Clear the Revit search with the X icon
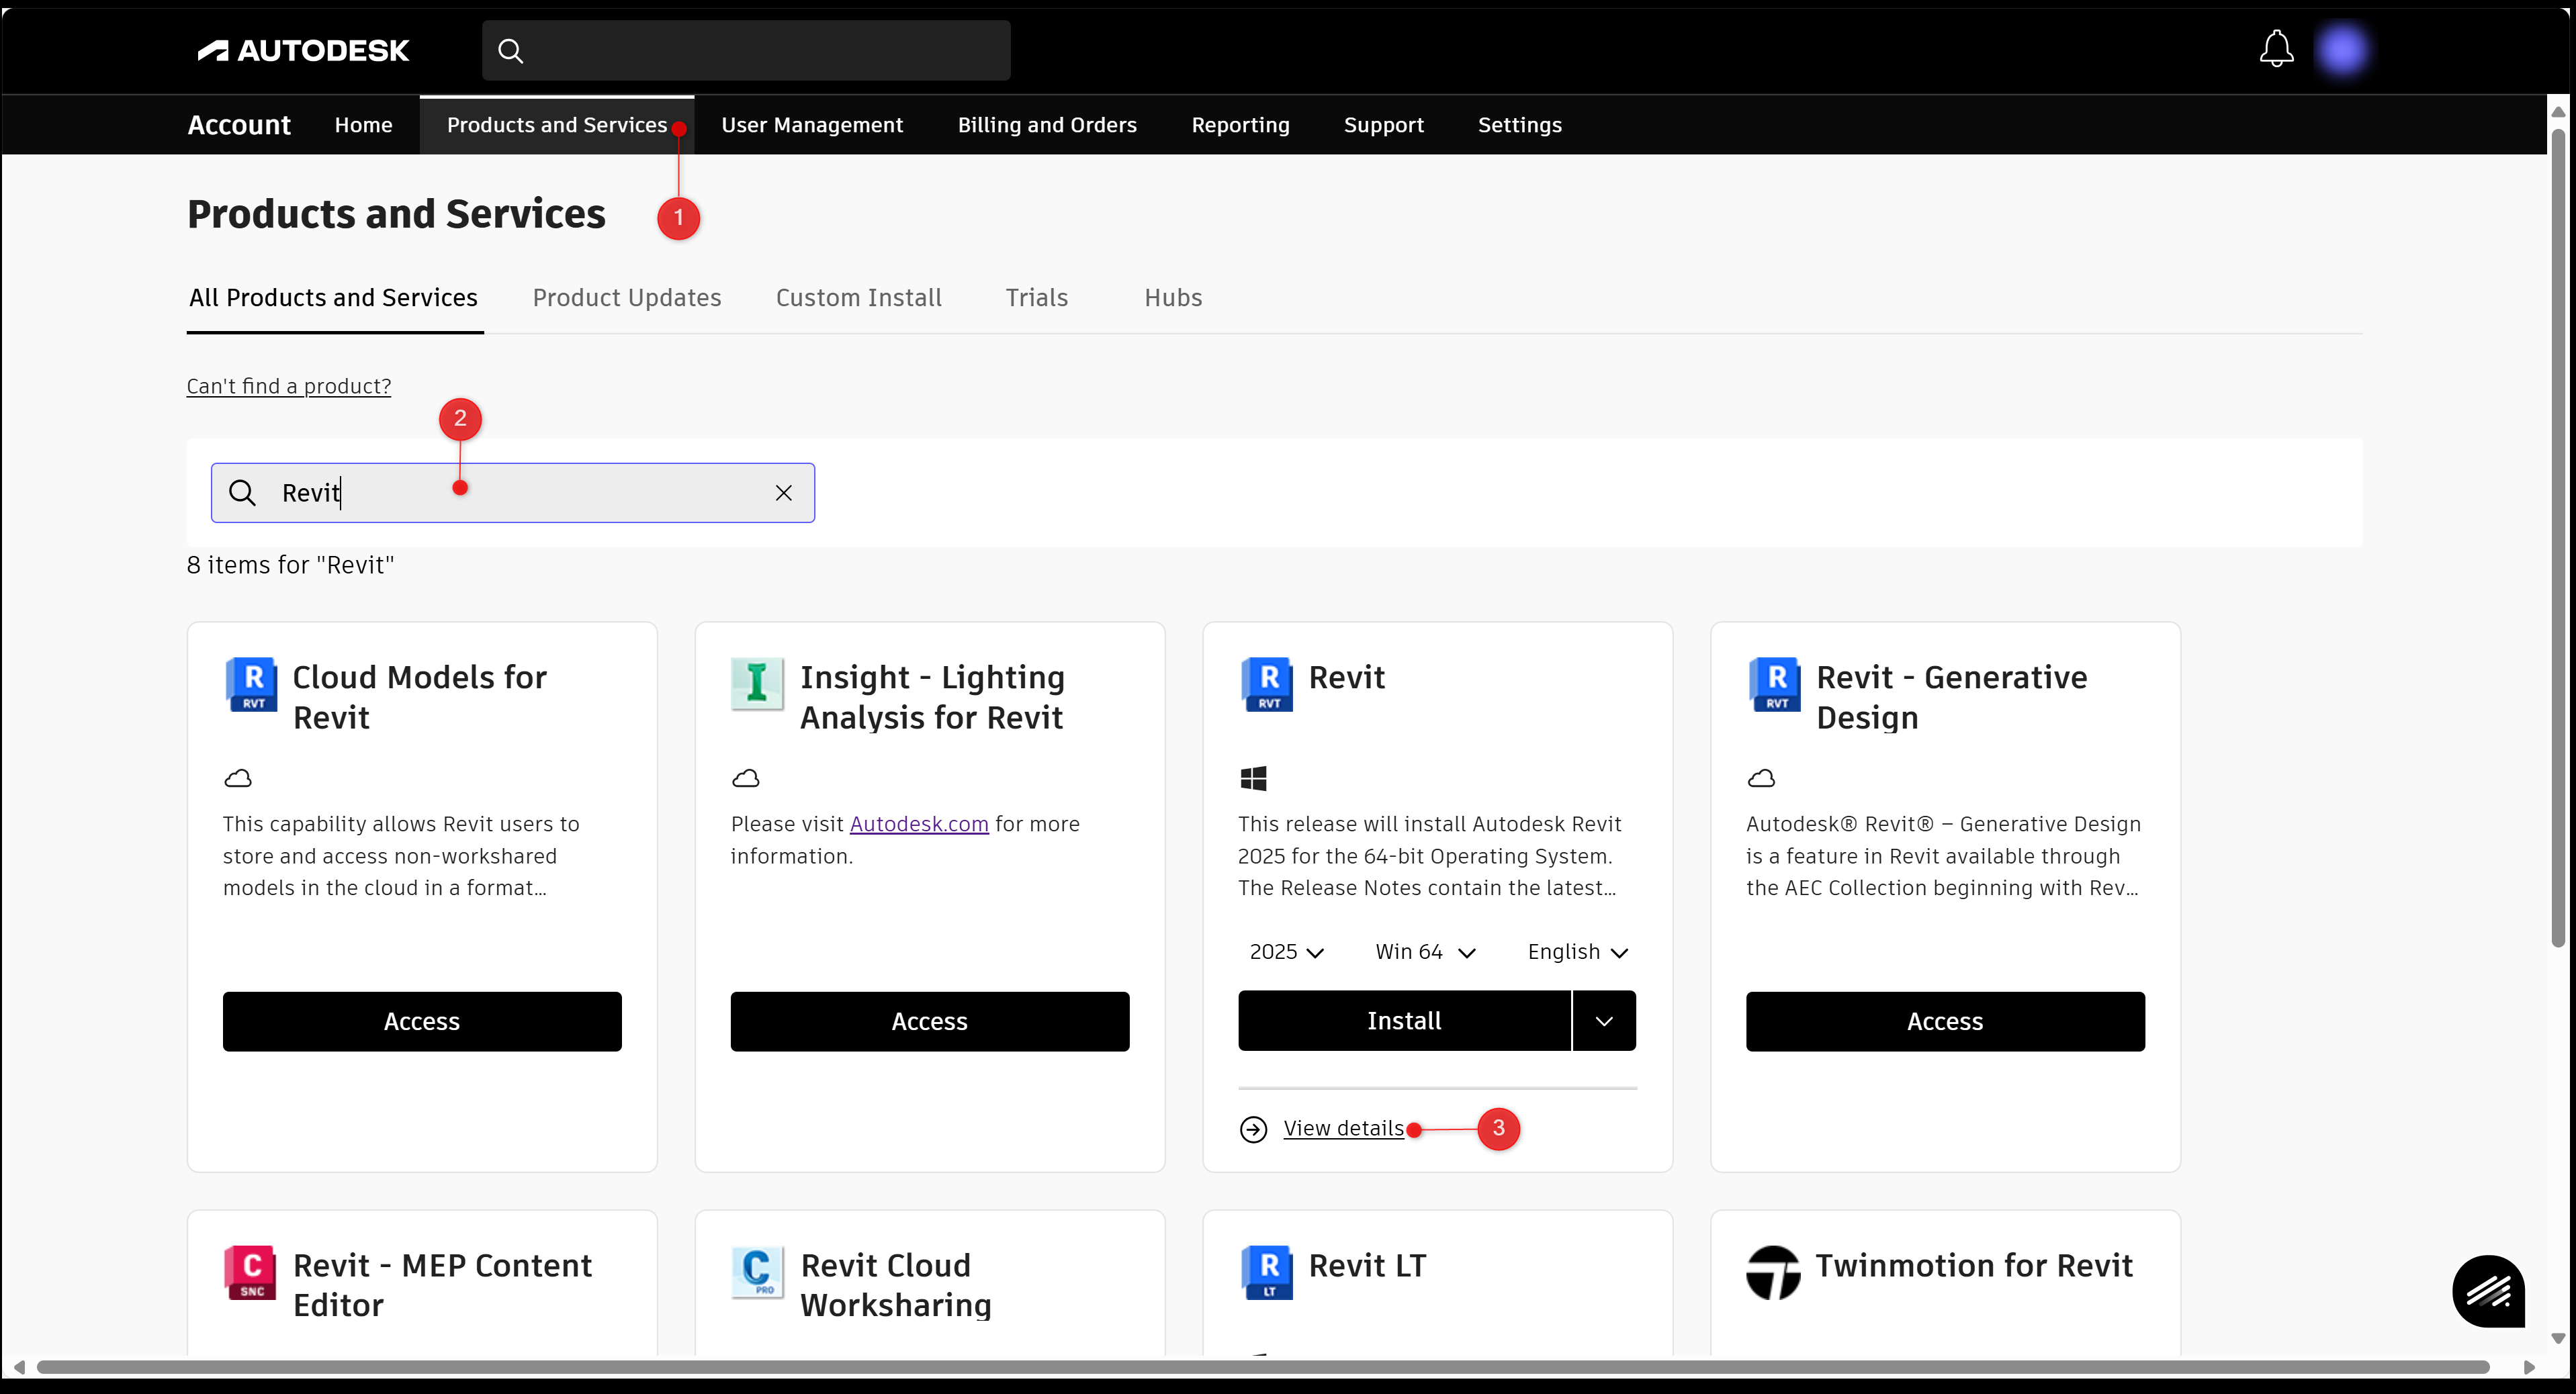 pyautogui.click(x=784, y=493)
